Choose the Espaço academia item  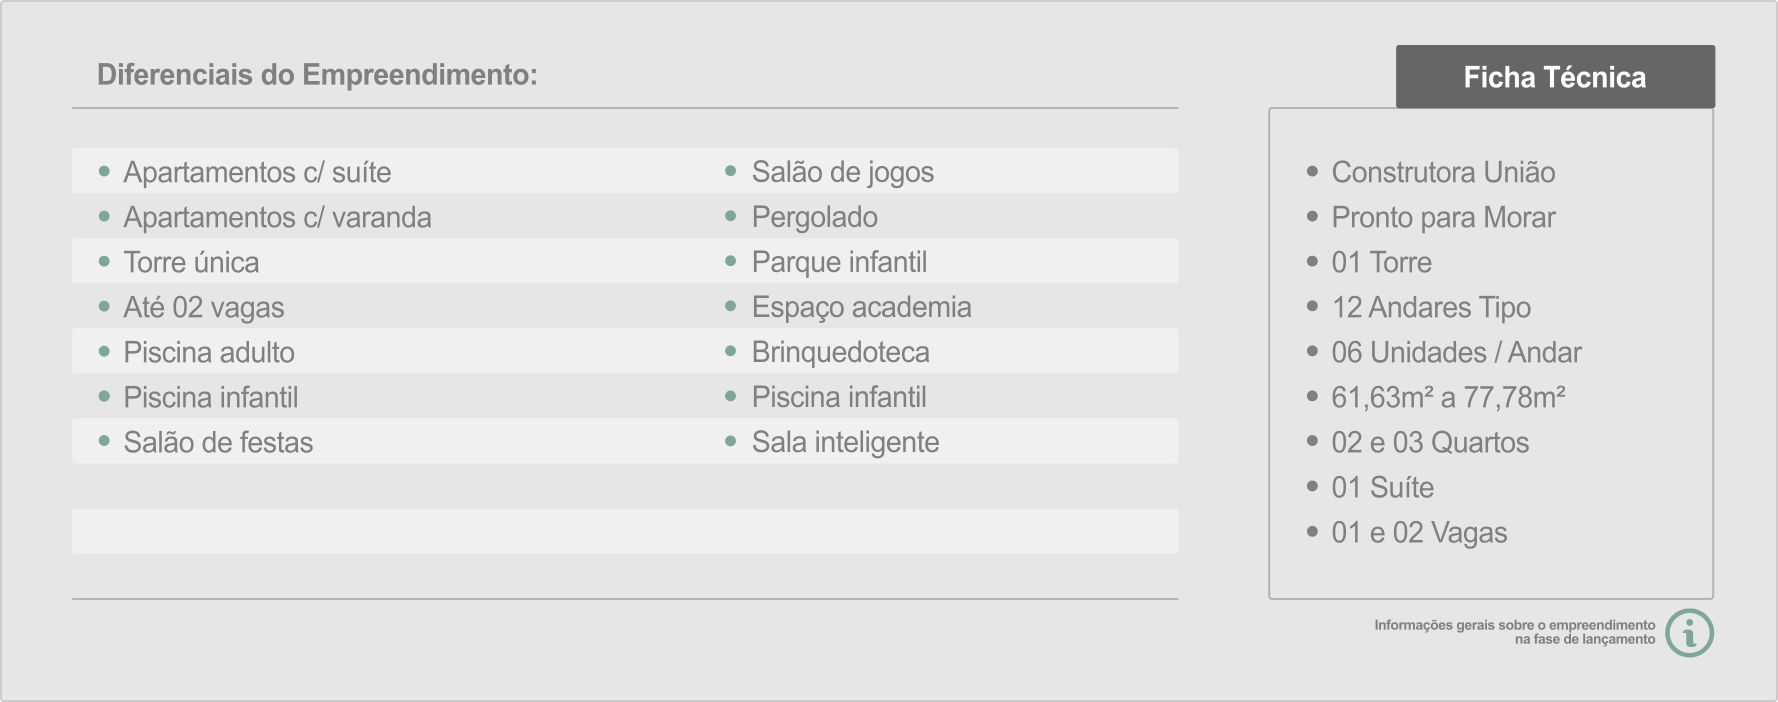pos(862,307)
